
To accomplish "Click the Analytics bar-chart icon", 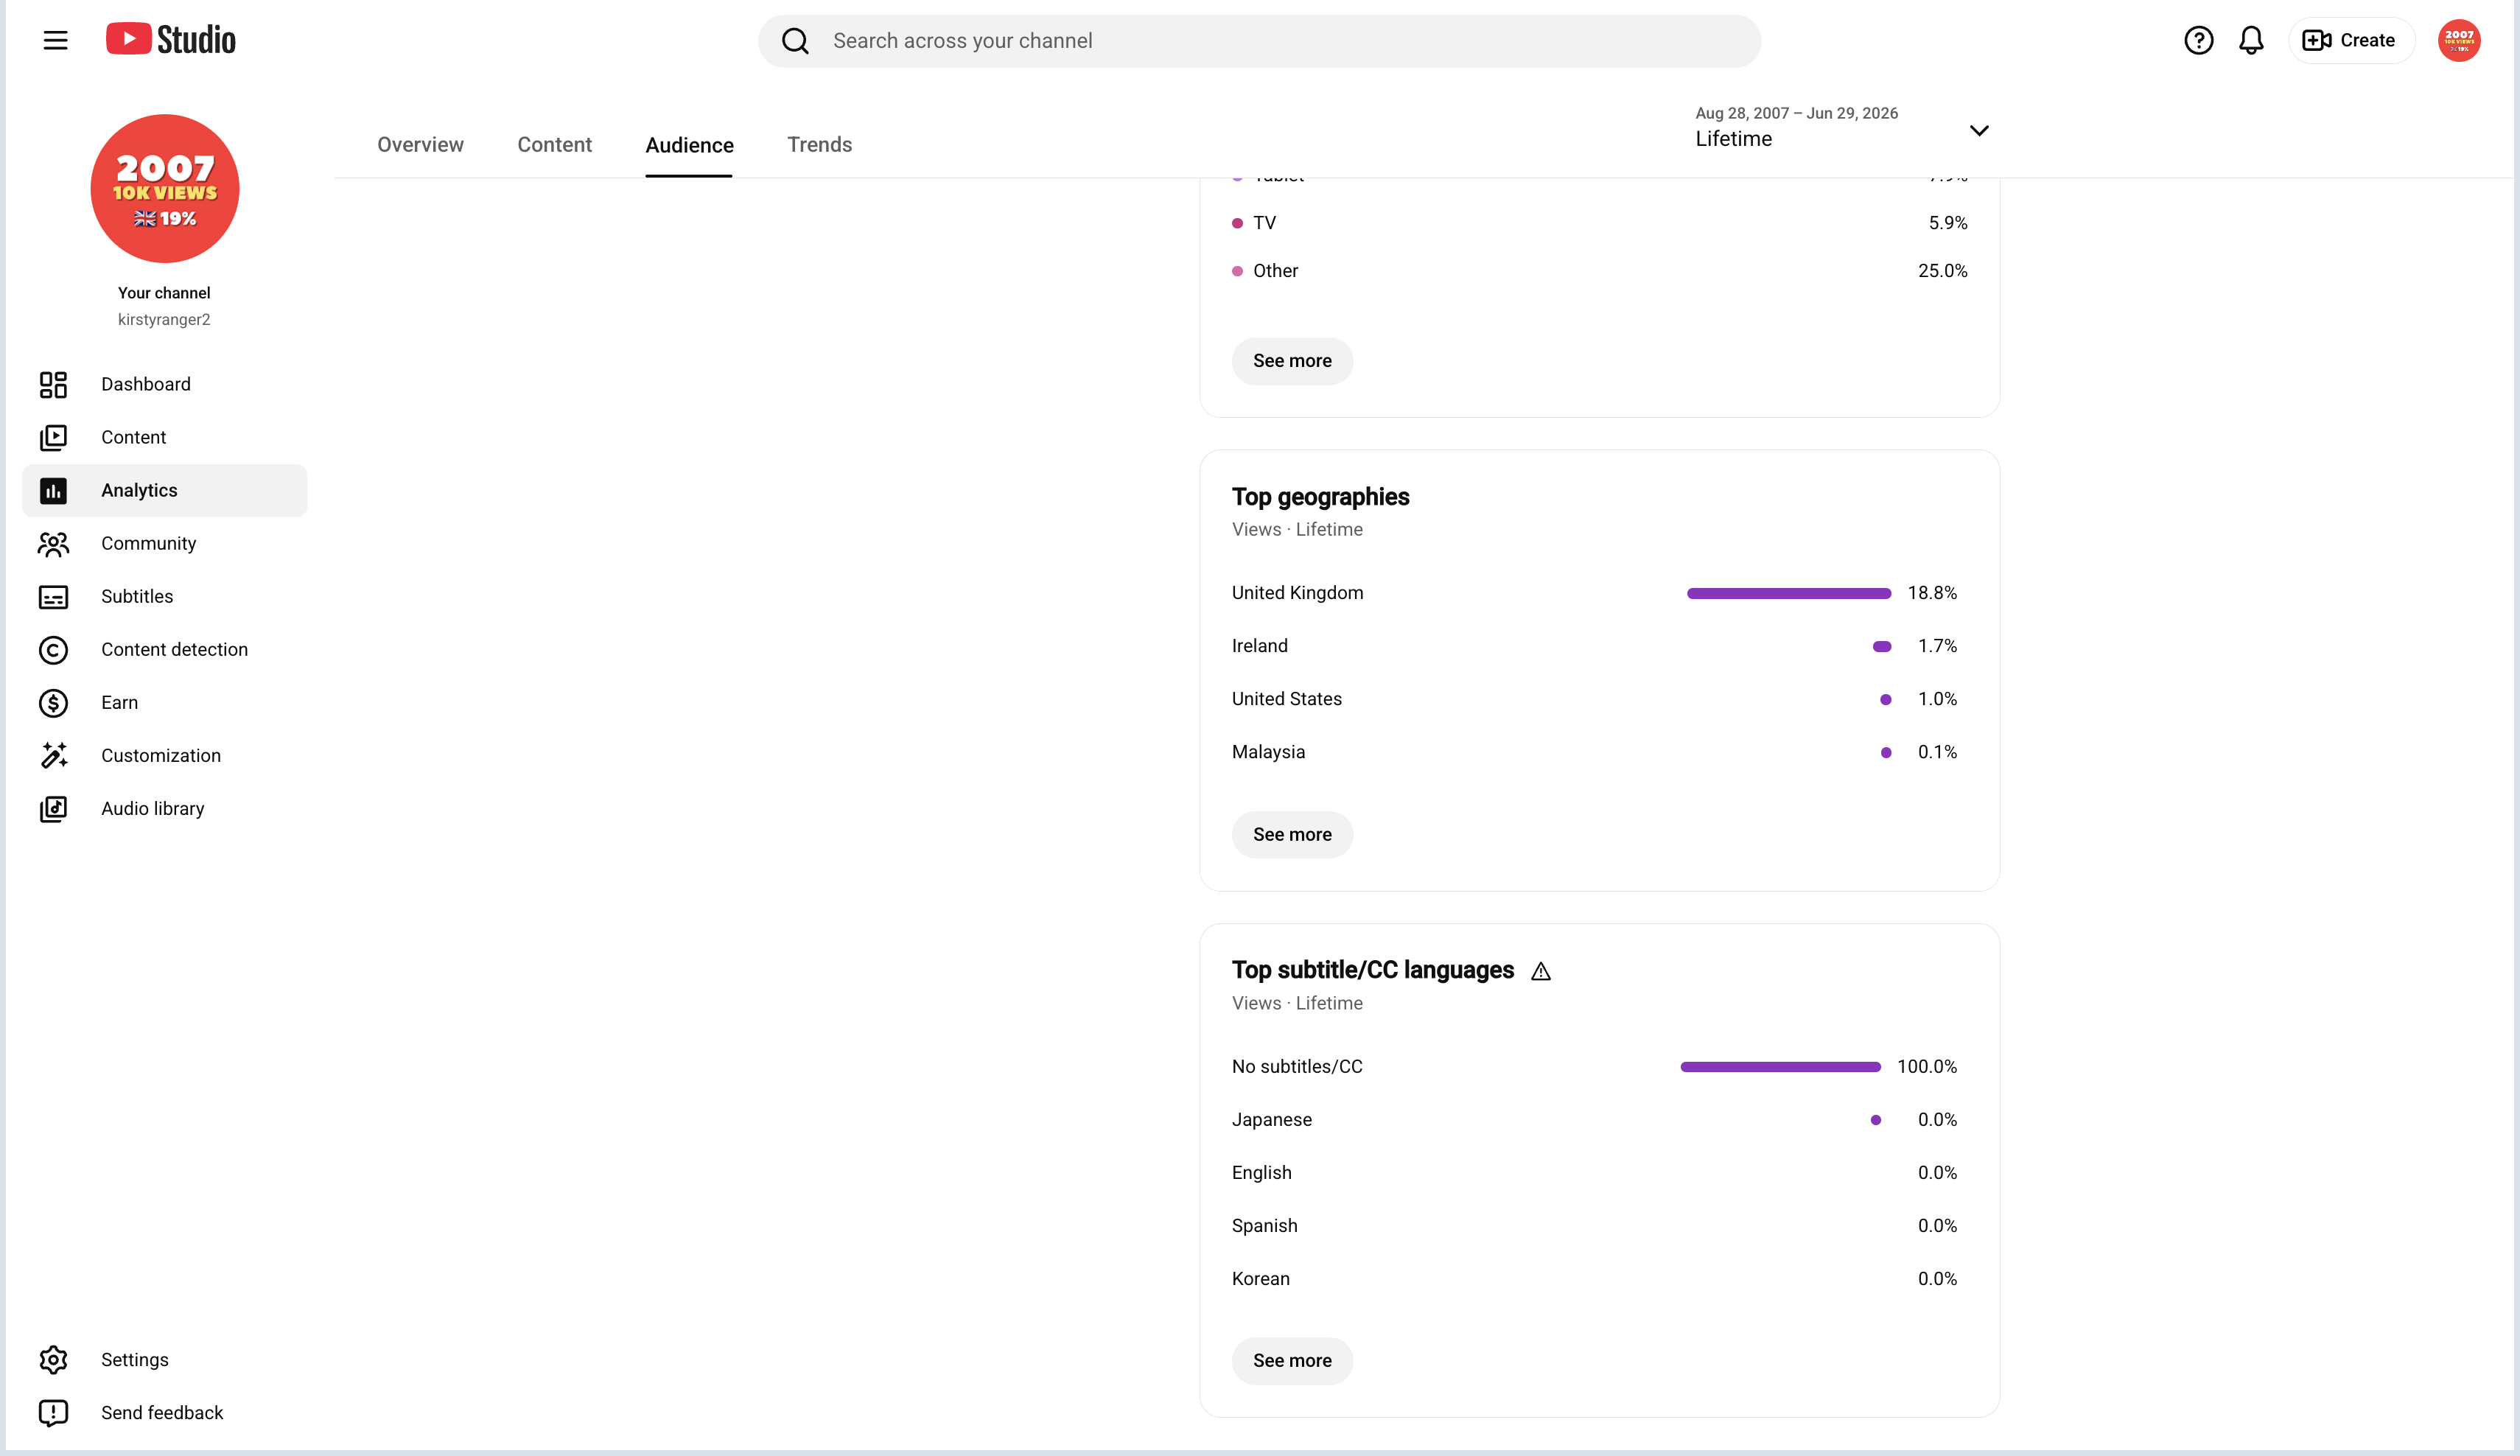I will [x=53, y=490].
